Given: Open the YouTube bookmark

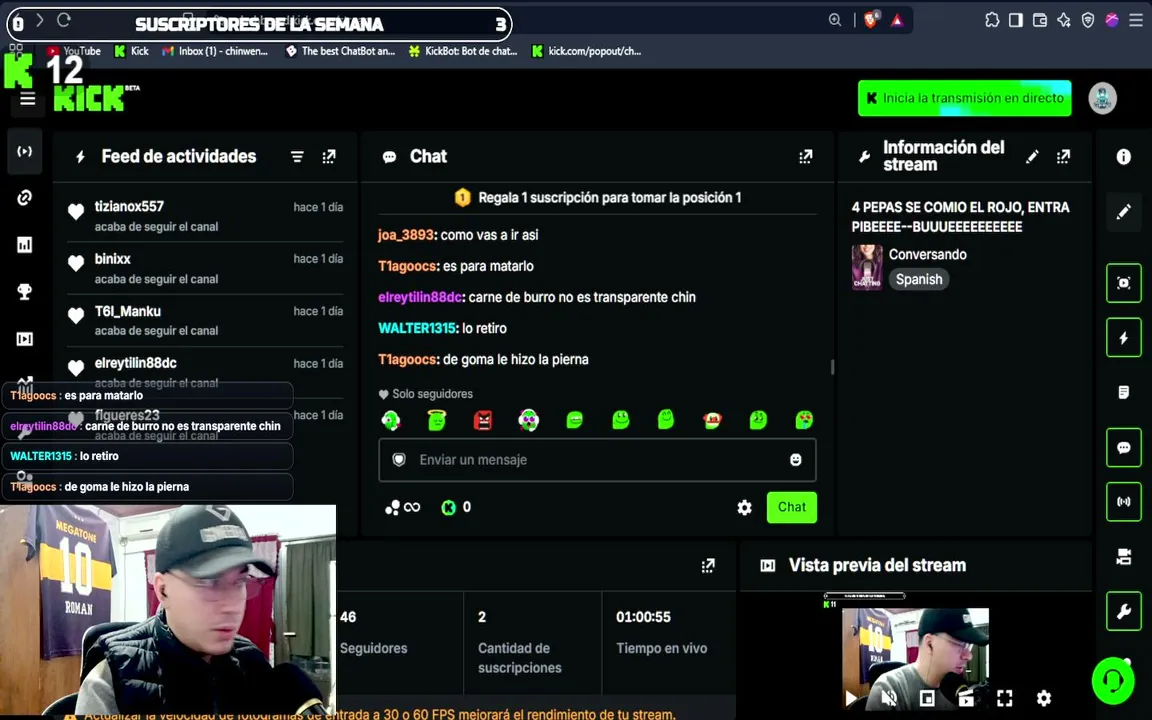Looking at the screenshot, I should (73, 51).
